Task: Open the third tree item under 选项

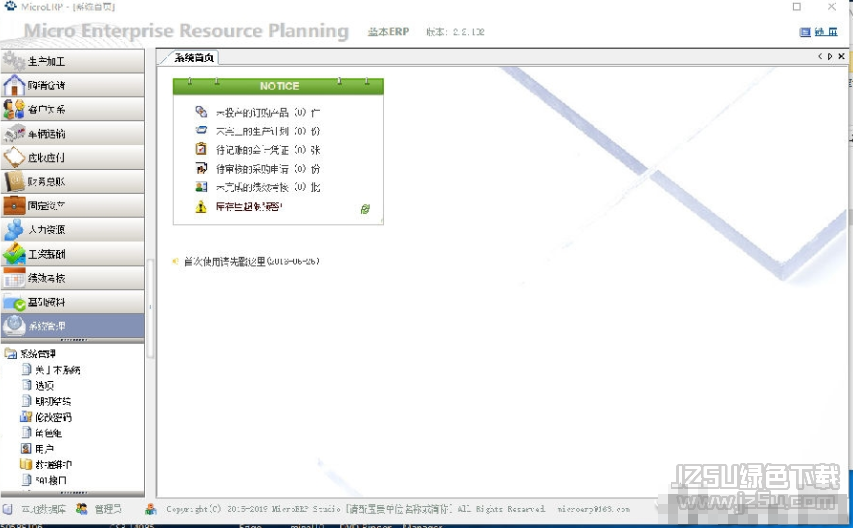Action: [x=53, y=401]
